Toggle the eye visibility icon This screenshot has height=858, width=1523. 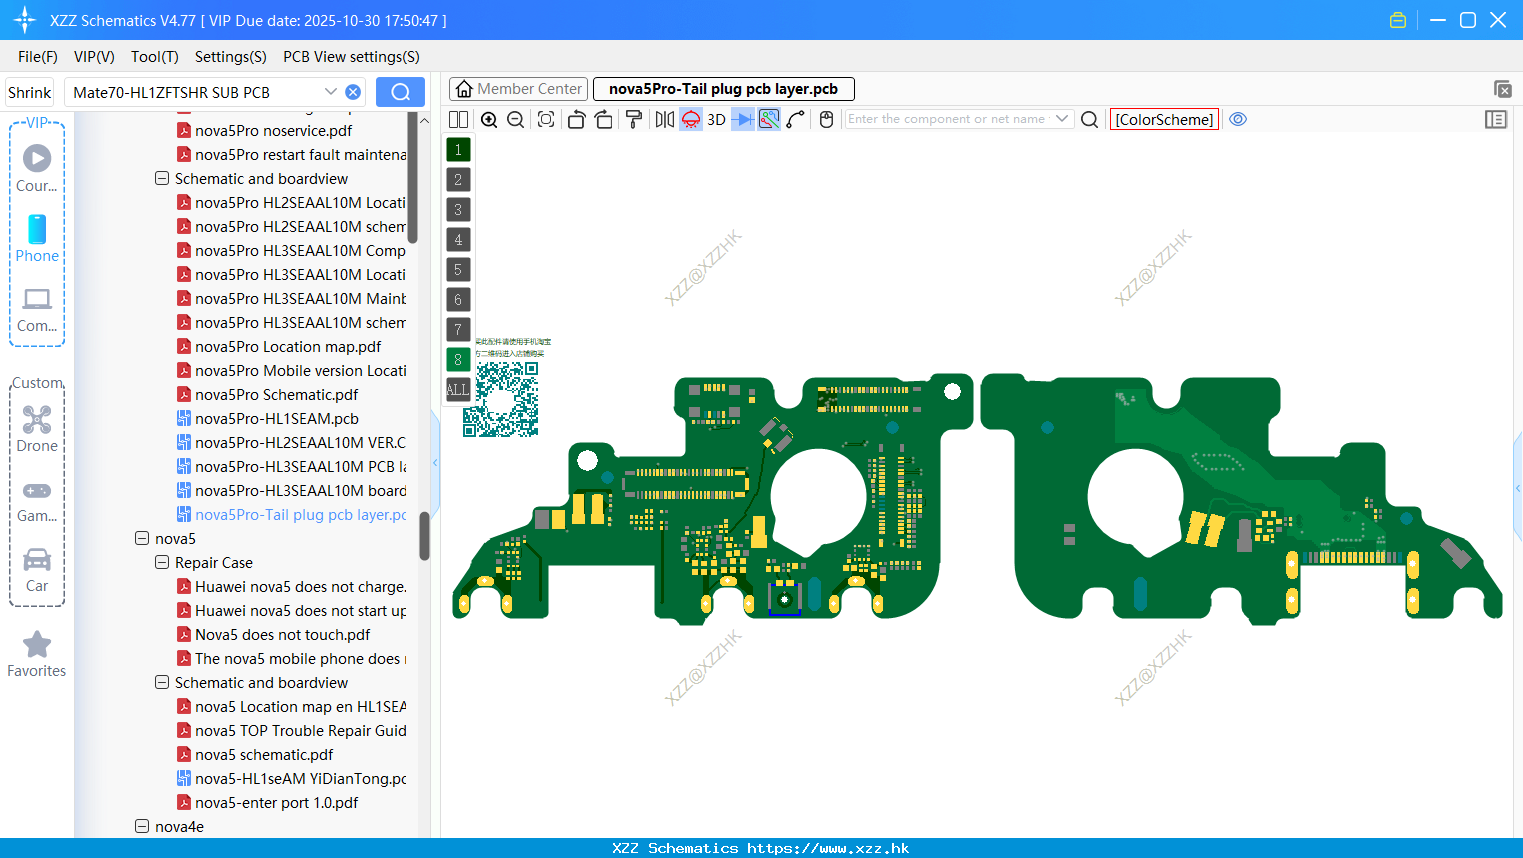coord(1238,119)
